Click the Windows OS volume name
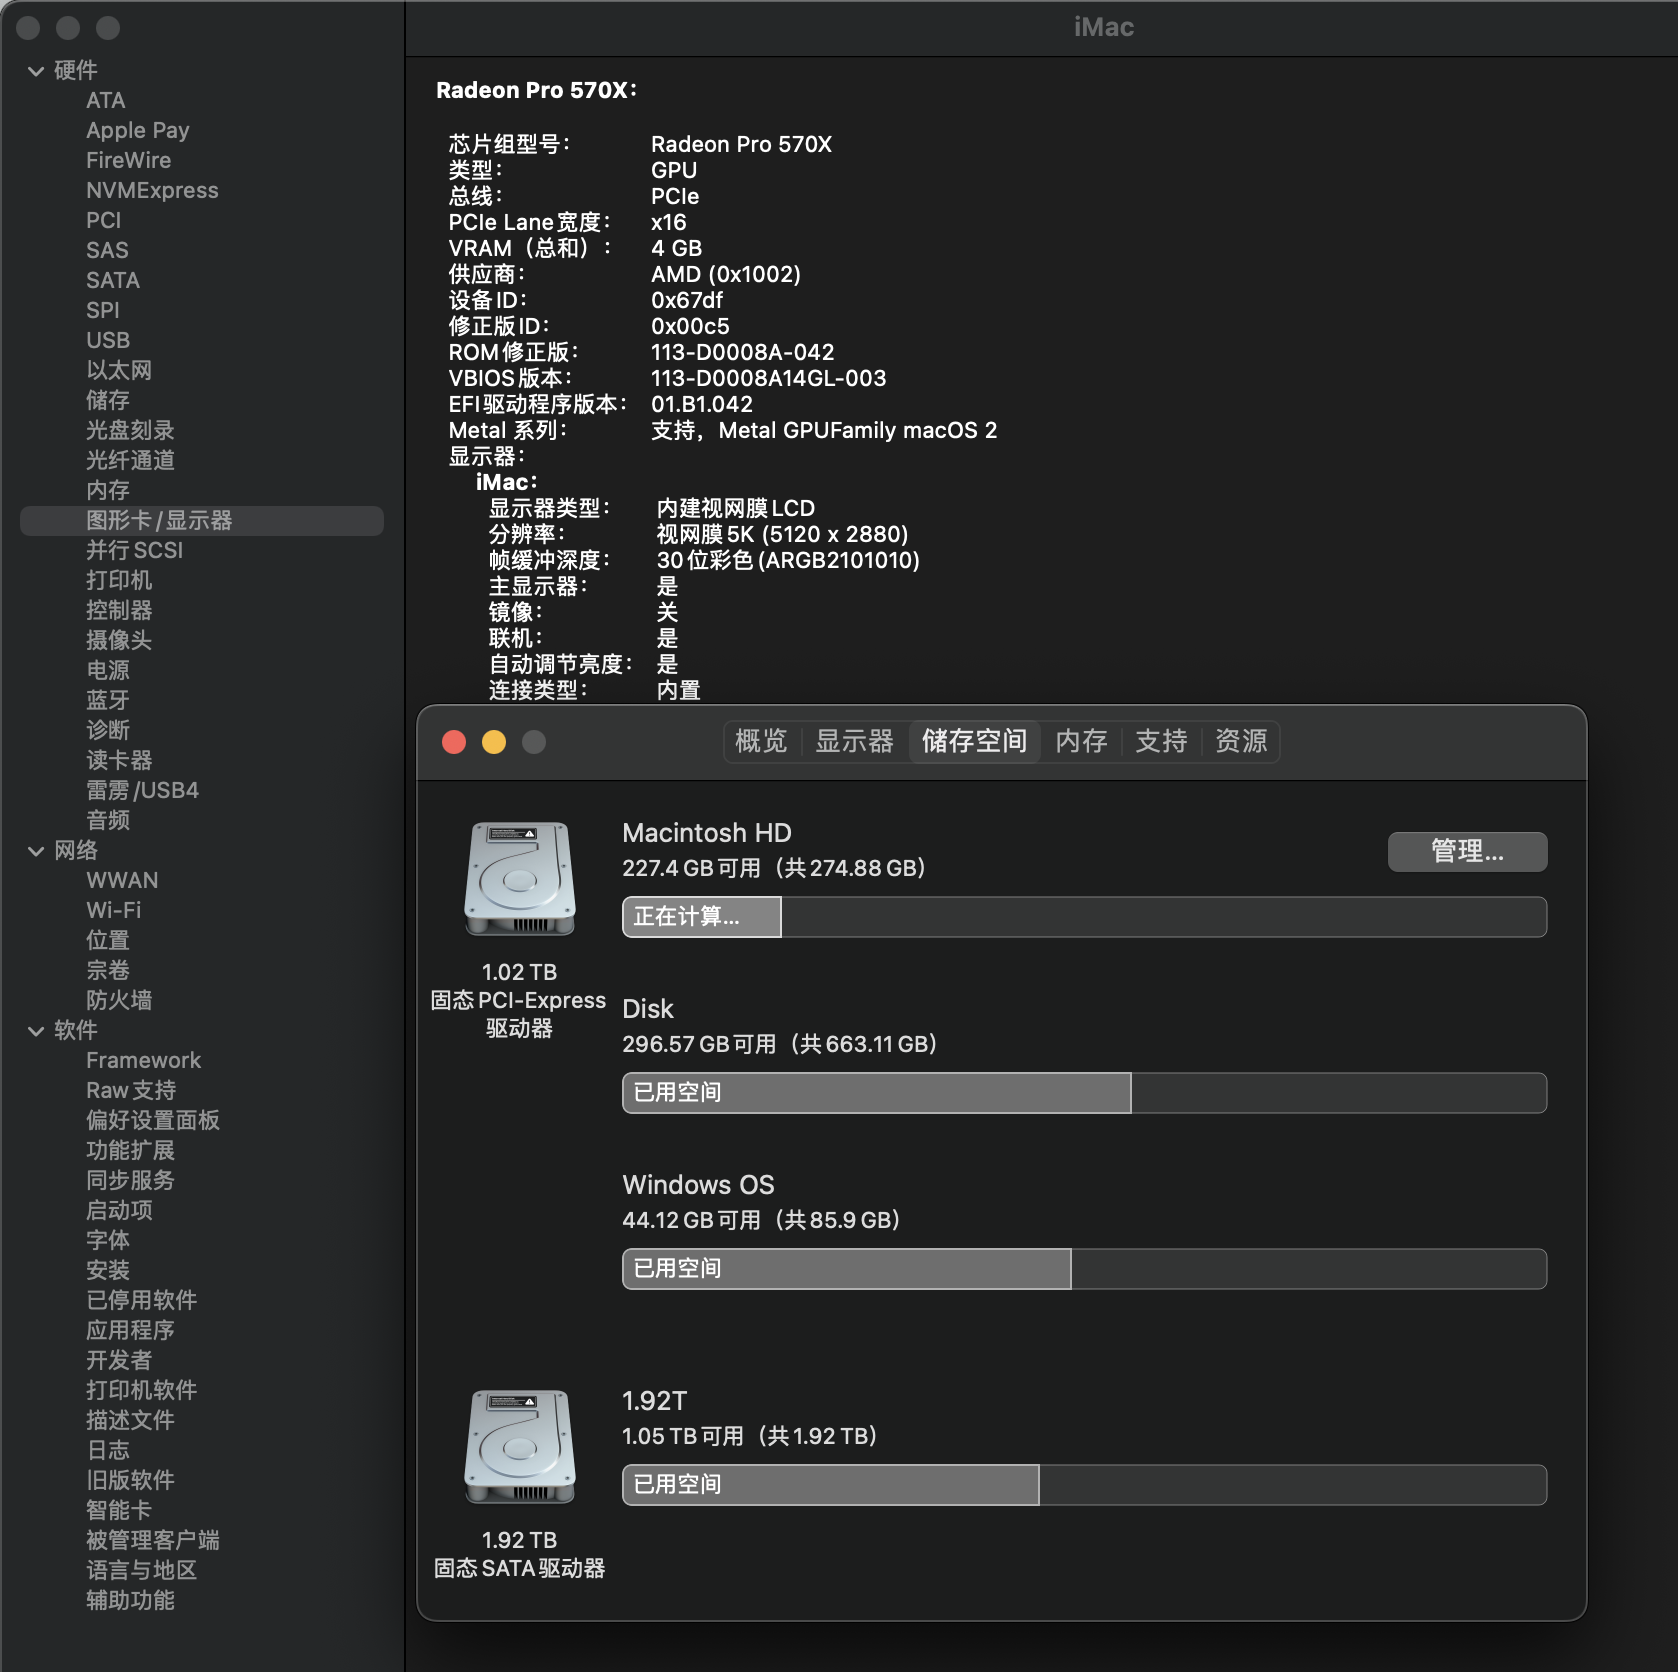This screenshot has height=1672, width=1678. pyautogui.click(x=698, y=1185)
